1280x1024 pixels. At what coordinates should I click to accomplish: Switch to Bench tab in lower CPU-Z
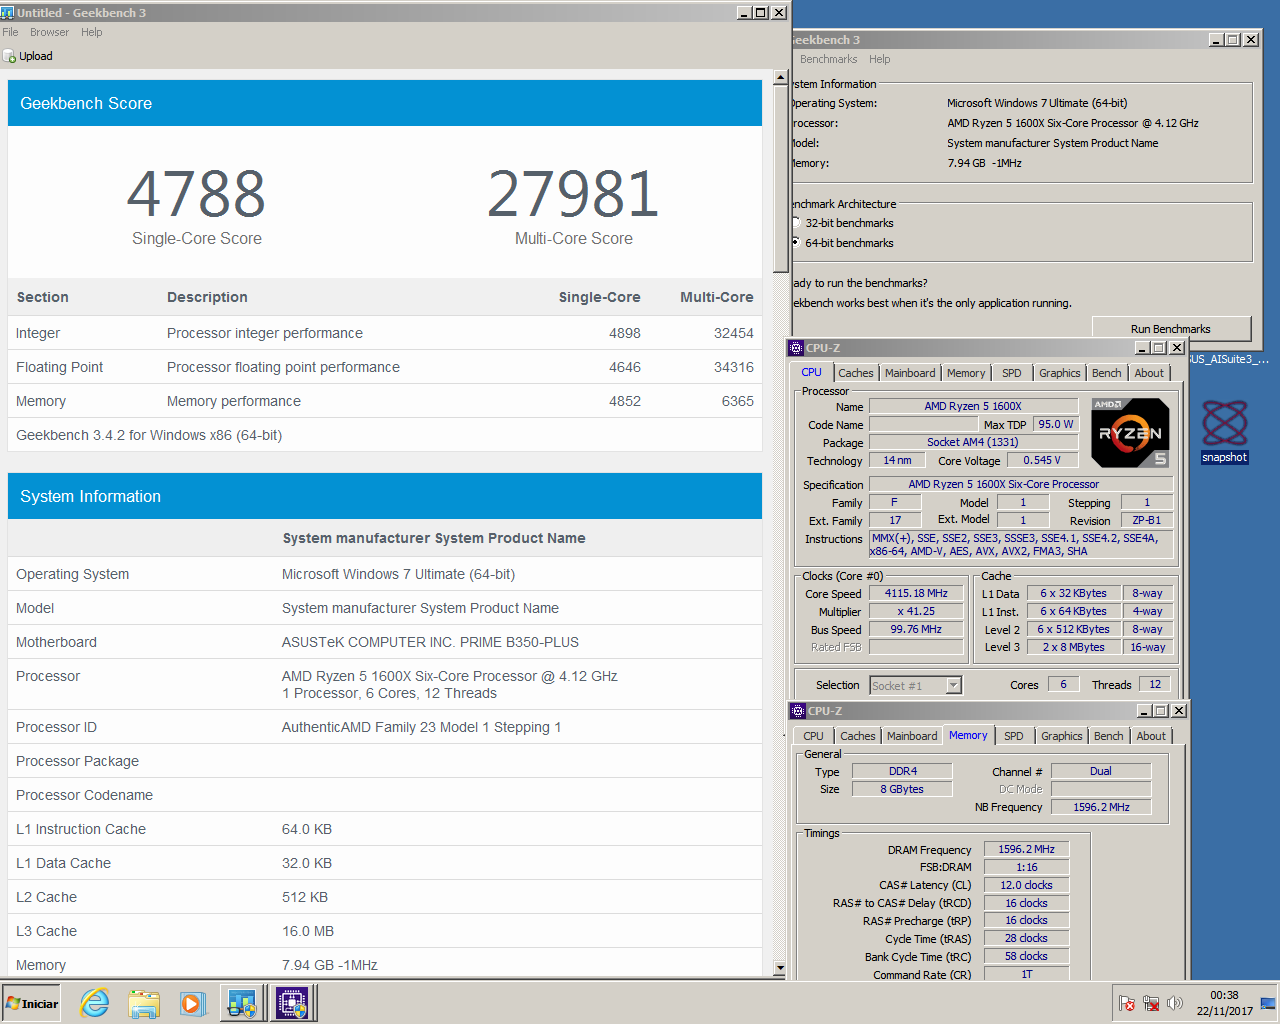pos(1108,736)
